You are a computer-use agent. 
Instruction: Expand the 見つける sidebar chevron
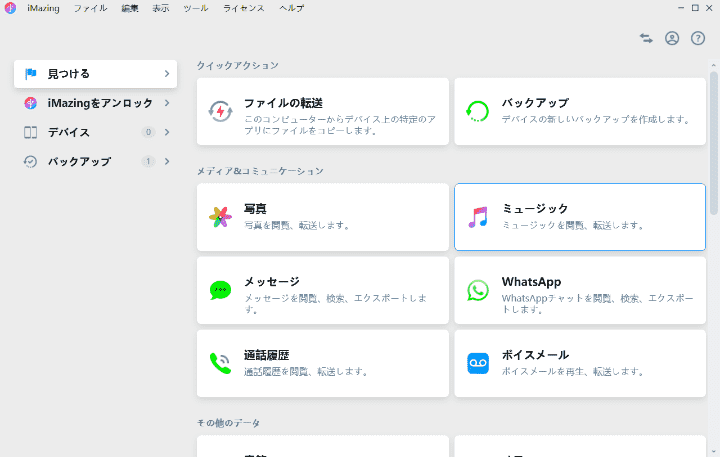click(167, 73)
